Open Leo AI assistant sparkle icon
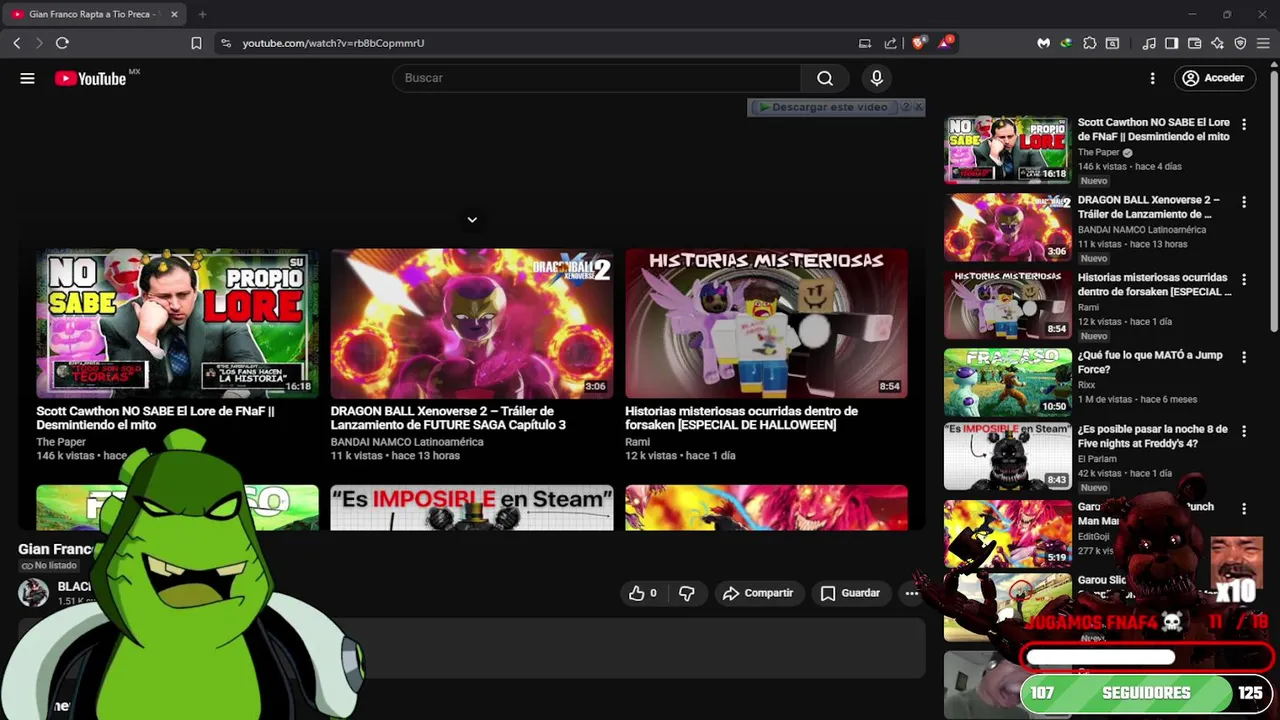 1217,43
